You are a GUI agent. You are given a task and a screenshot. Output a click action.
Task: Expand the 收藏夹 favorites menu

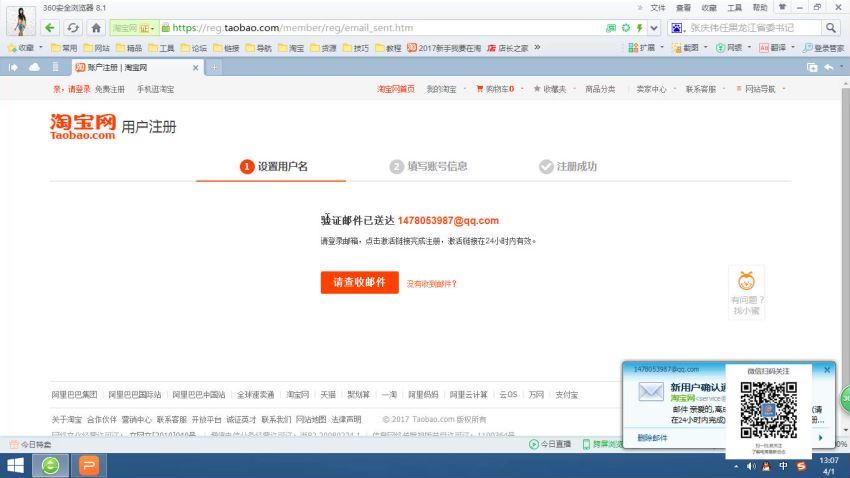pyautogui.click(x=553, y=89)
